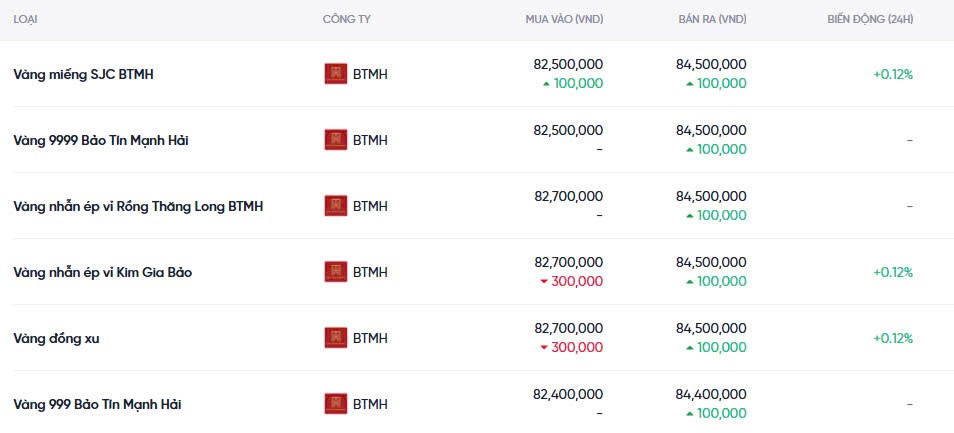The width and height of the screenshot is (954, 433).
Task: Click BTMH logo in Vàng 9999 row
Action: tap(336, 140)
